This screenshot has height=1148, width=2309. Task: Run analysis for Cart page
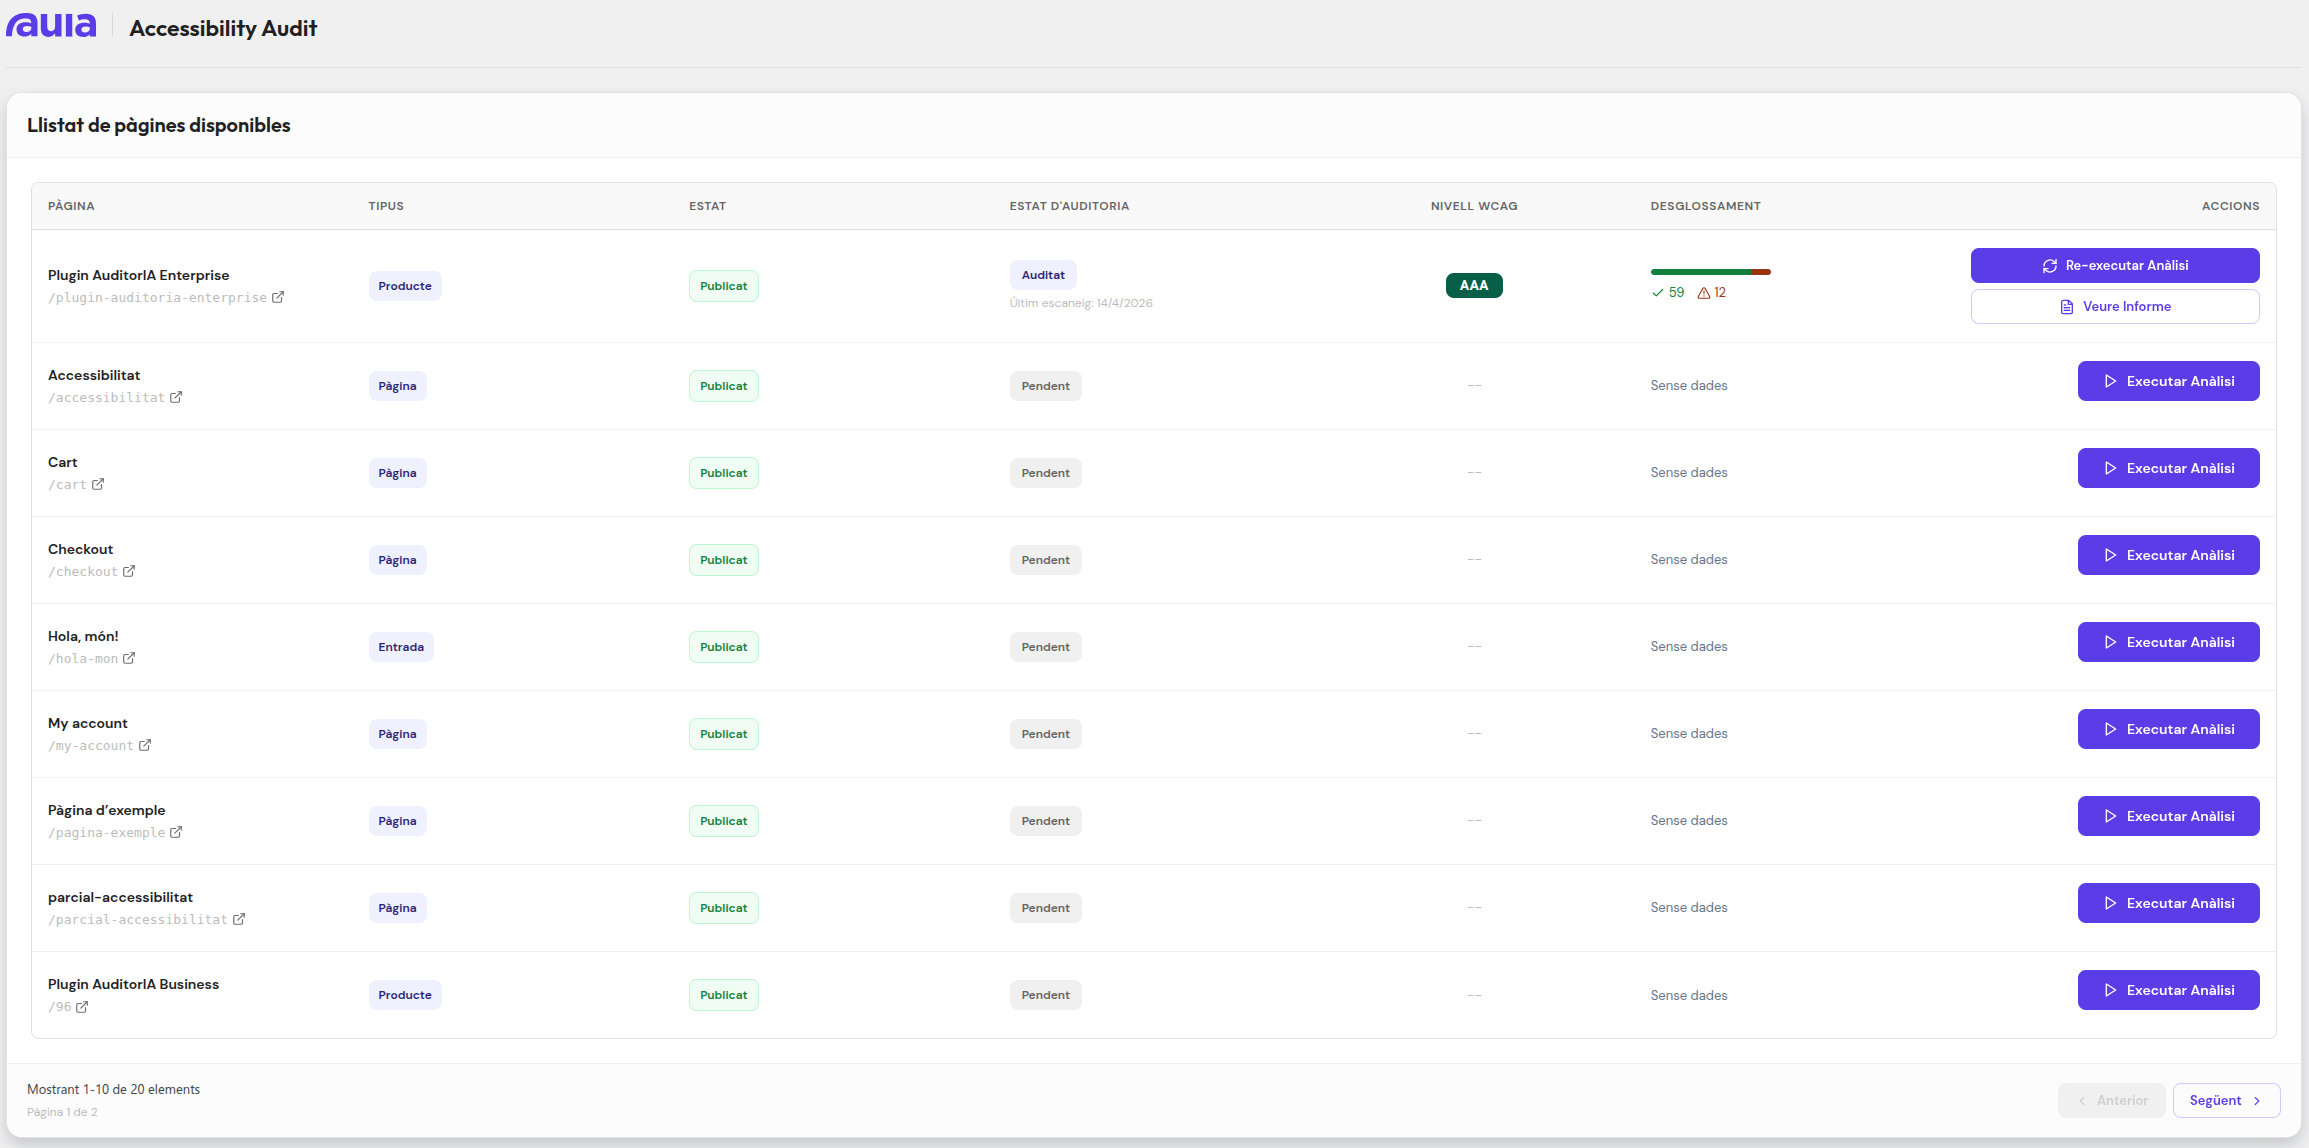click(x=2169, y=468)
